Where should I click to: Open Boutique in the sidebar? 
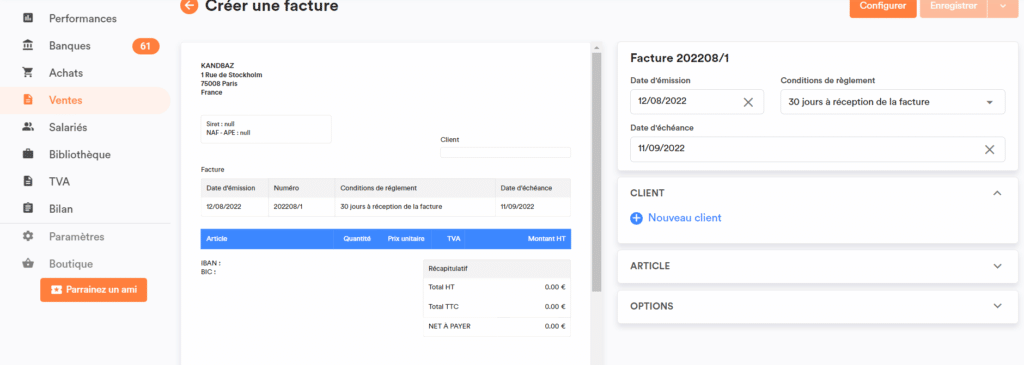pyautogui.click(x=71, y=264)
